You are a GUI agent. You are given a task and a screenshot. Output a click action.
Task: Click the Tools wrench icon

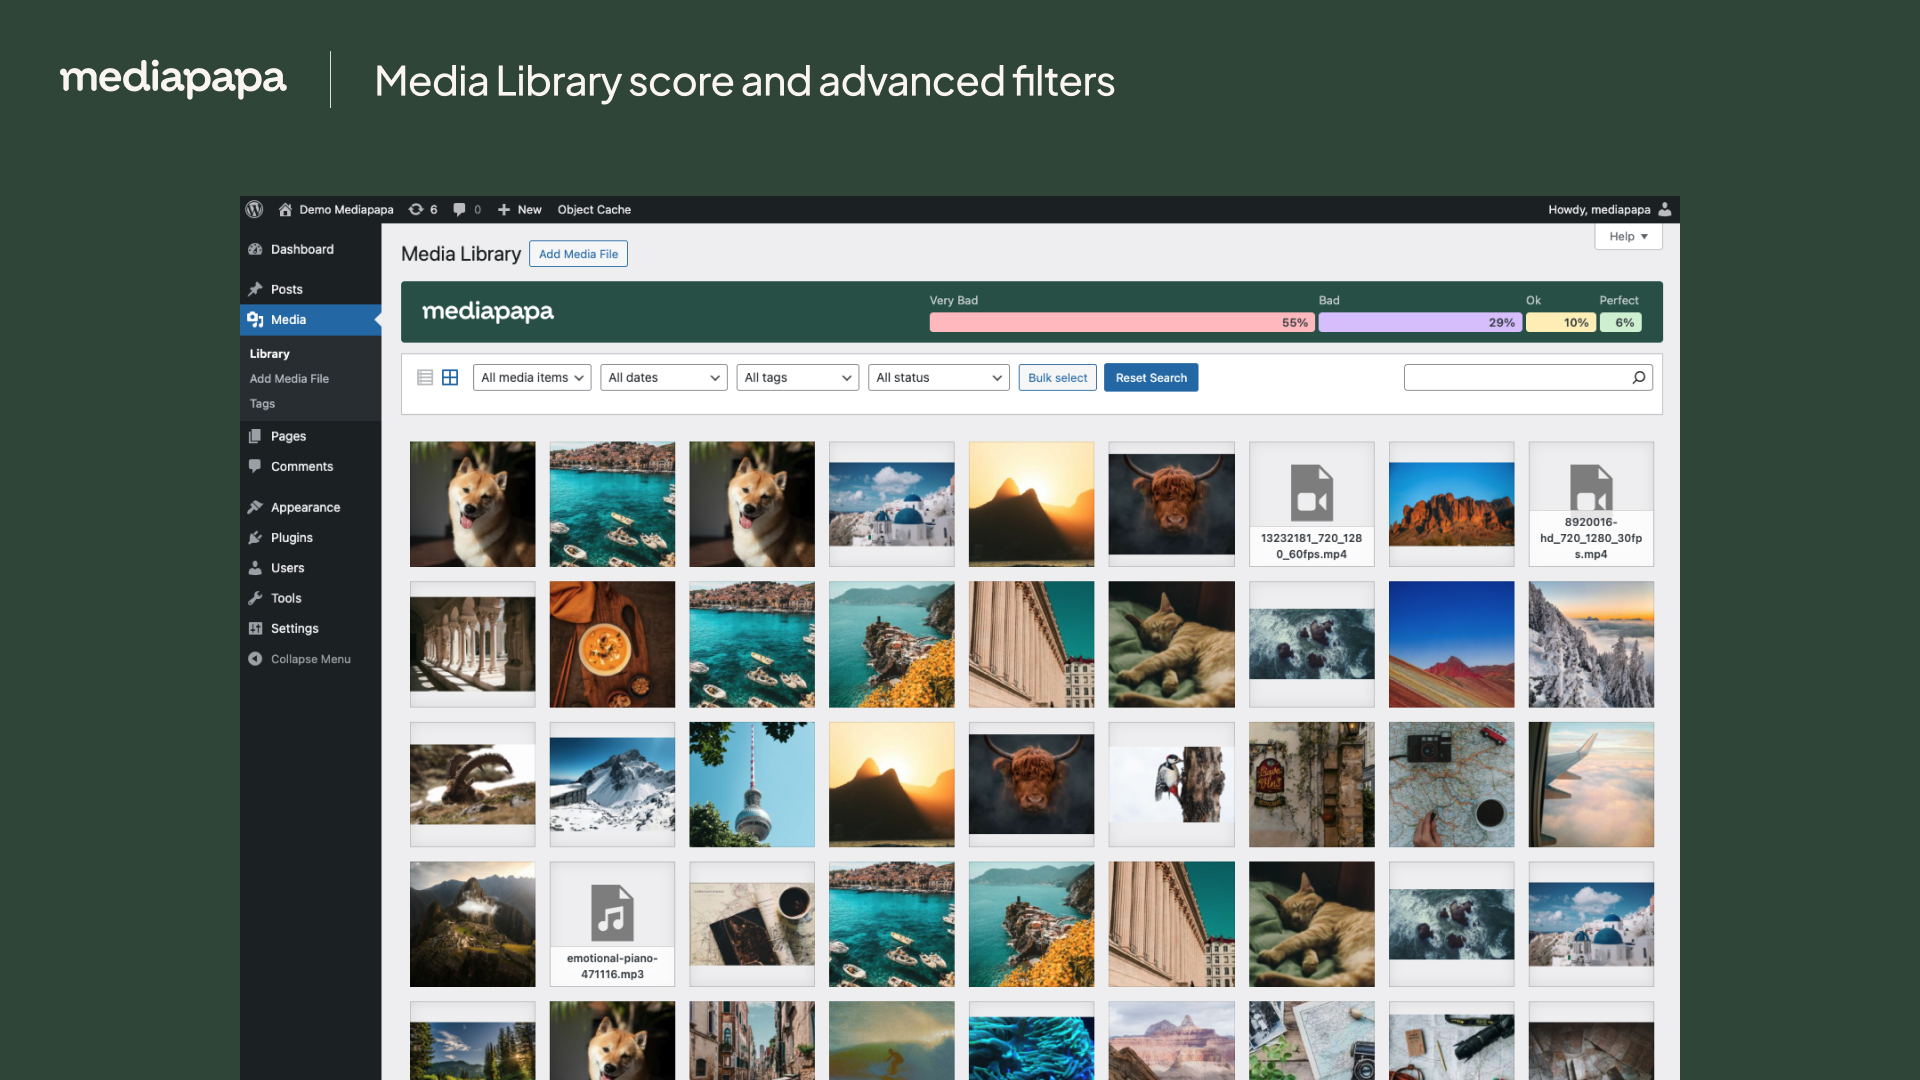pyautogui.click(x=257, y=598)
